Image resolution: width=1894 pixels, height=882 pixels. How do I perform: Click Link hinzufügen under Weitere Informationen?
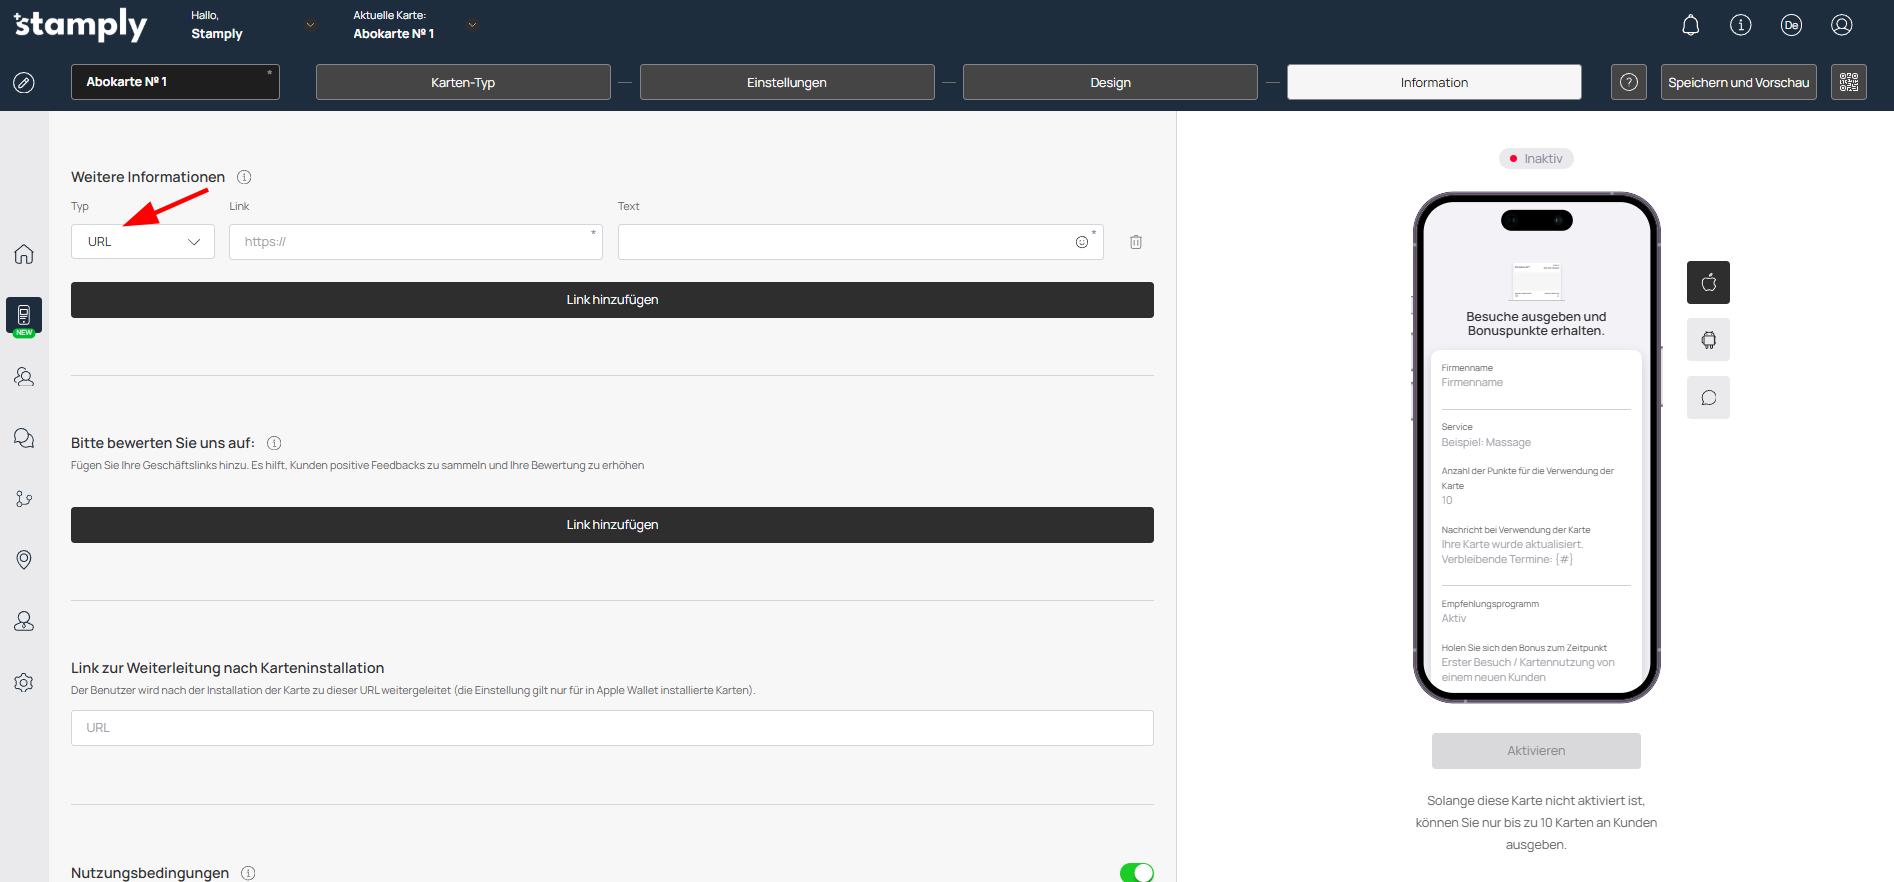click(612, 300)
